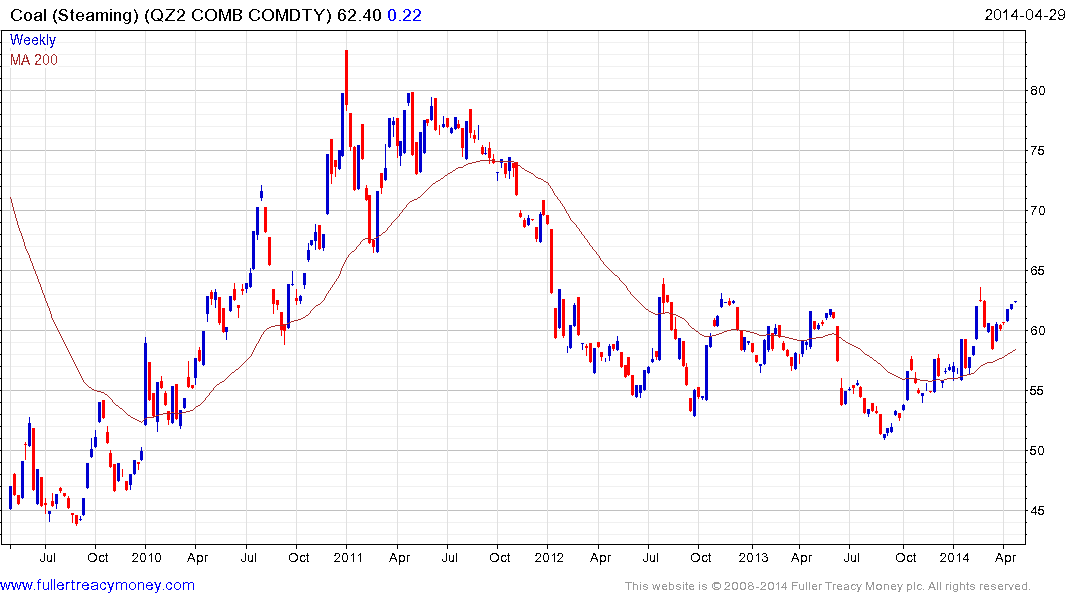The width and height of the screenshot is (1075, 600).
Task: Click the 75 price axis label
Action: click(1037, 151)
